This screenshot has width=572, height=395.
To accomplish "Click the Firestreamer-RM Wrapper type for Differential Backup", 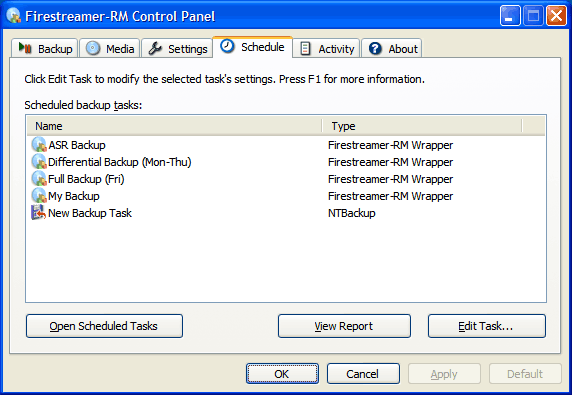I will [x=390, y=162].
